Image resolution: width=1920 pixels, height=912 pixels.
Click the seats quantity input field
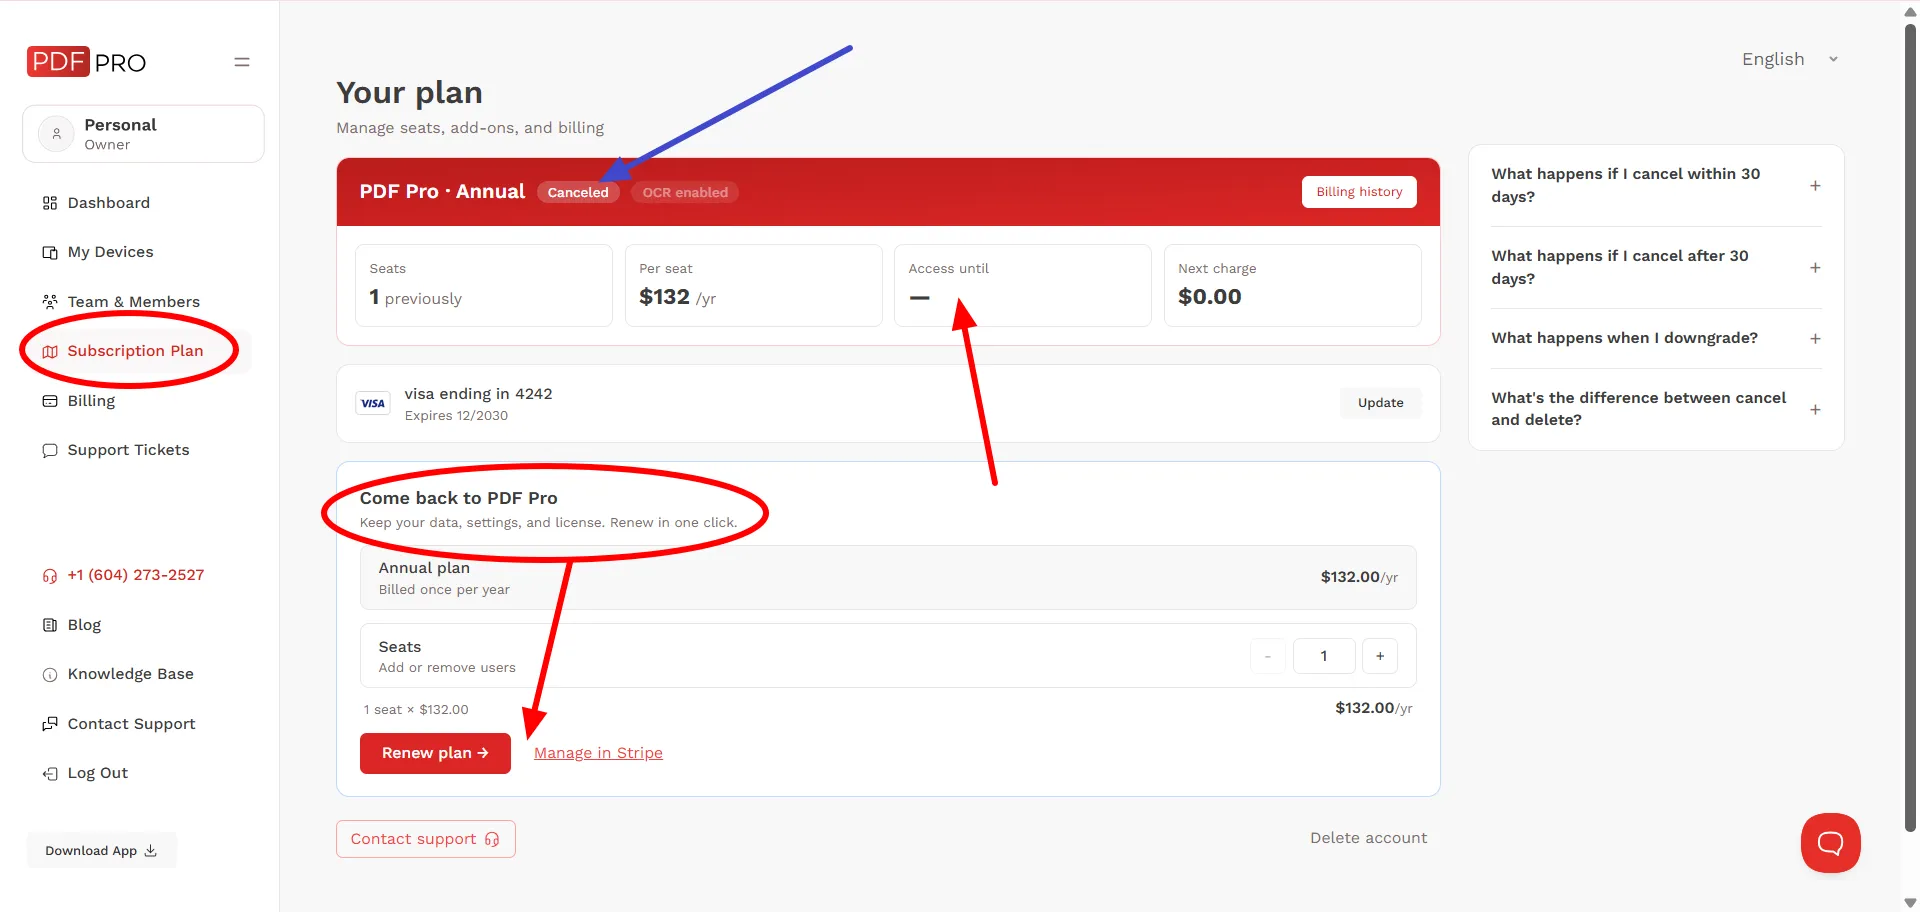1324,656
